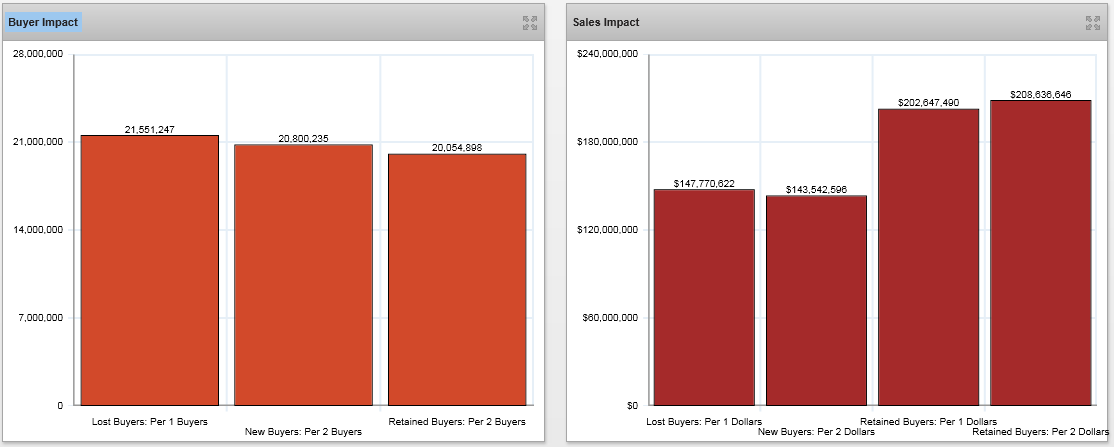Viewport: 1114px width, 447px height.
Task: Click the New Buyers: Per 2 Dollars bar
Action: pyautogui.click(x=816, y=300)
